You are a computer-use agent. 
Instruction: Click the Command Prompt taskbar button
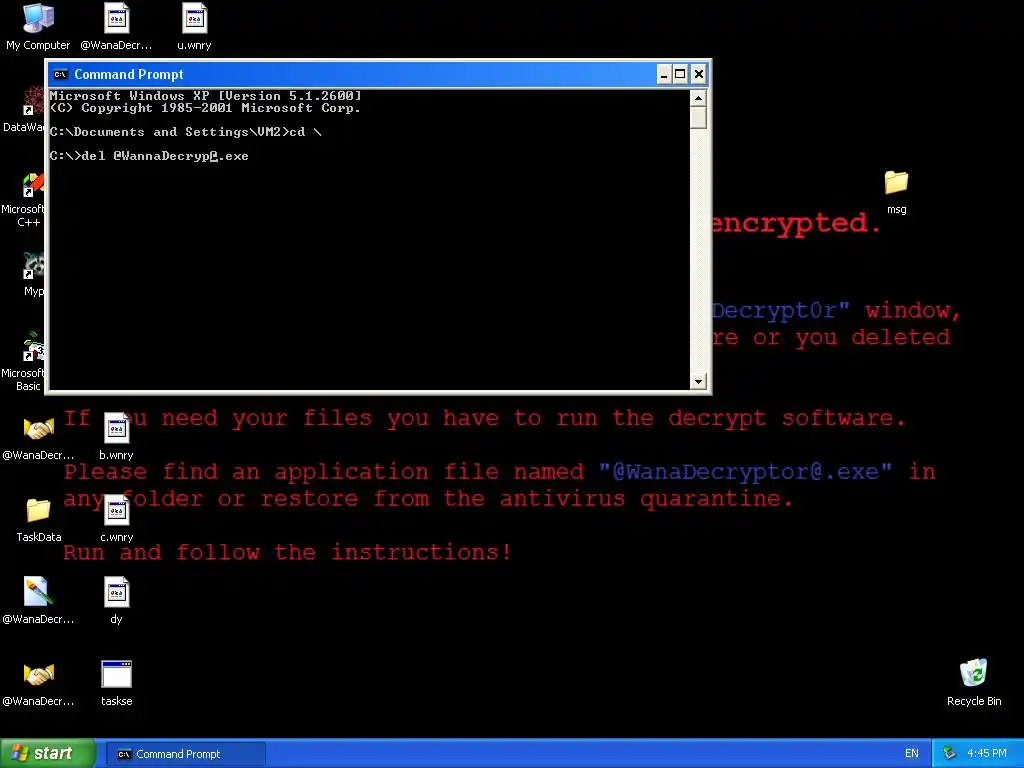click(x=185, y=754)
